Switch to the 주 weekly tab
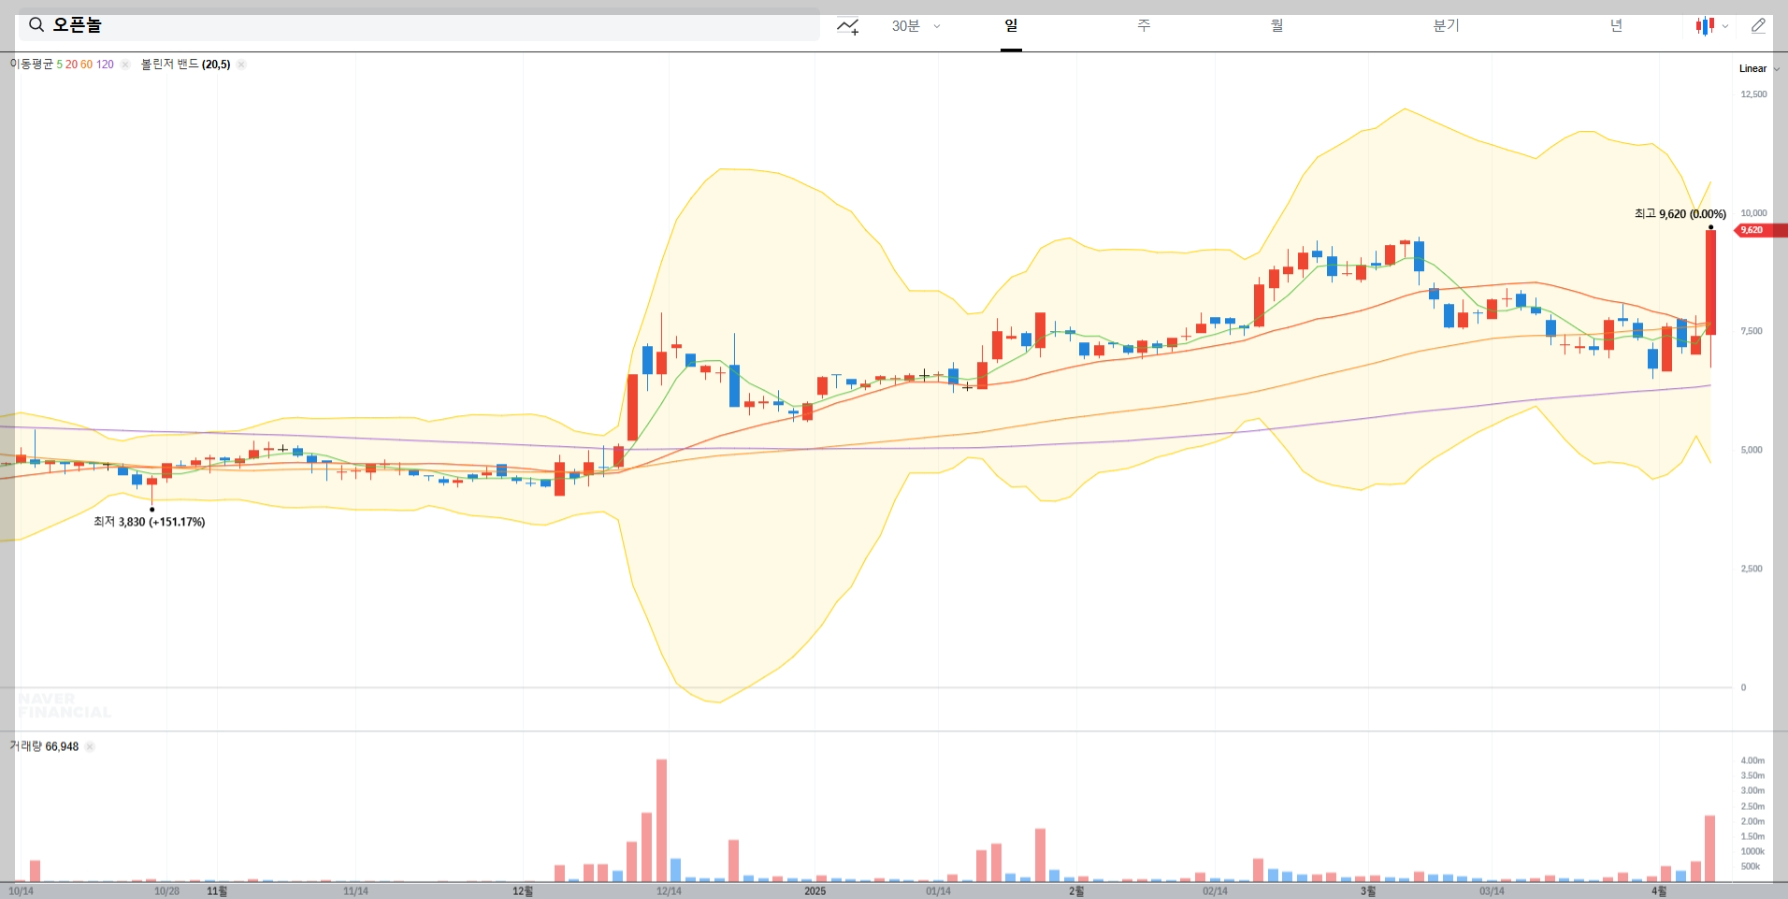Image resolution: width=1788 pixels, height=899 pixels. click(x=1144, y=26)
